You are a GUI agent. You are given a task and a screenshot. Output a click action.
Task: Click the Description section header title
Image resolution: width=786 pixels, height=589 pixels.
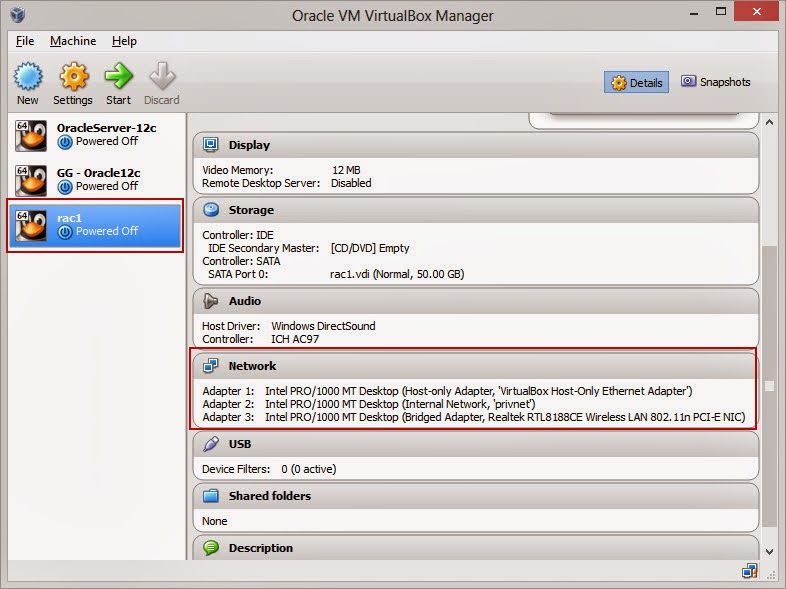(261, 548)
